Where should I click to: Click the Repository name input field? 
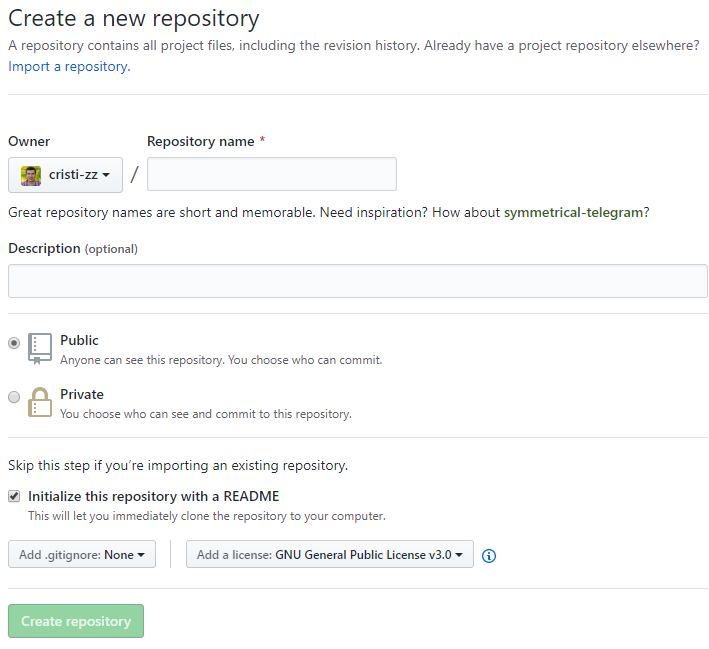tap(272, 174)
